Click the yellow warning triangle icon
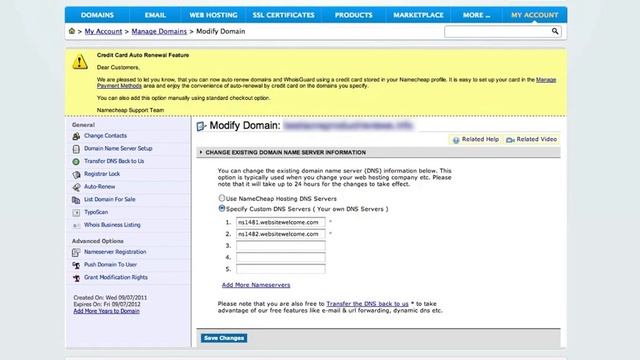Viewport: 640px width, 360px height. 80,62
